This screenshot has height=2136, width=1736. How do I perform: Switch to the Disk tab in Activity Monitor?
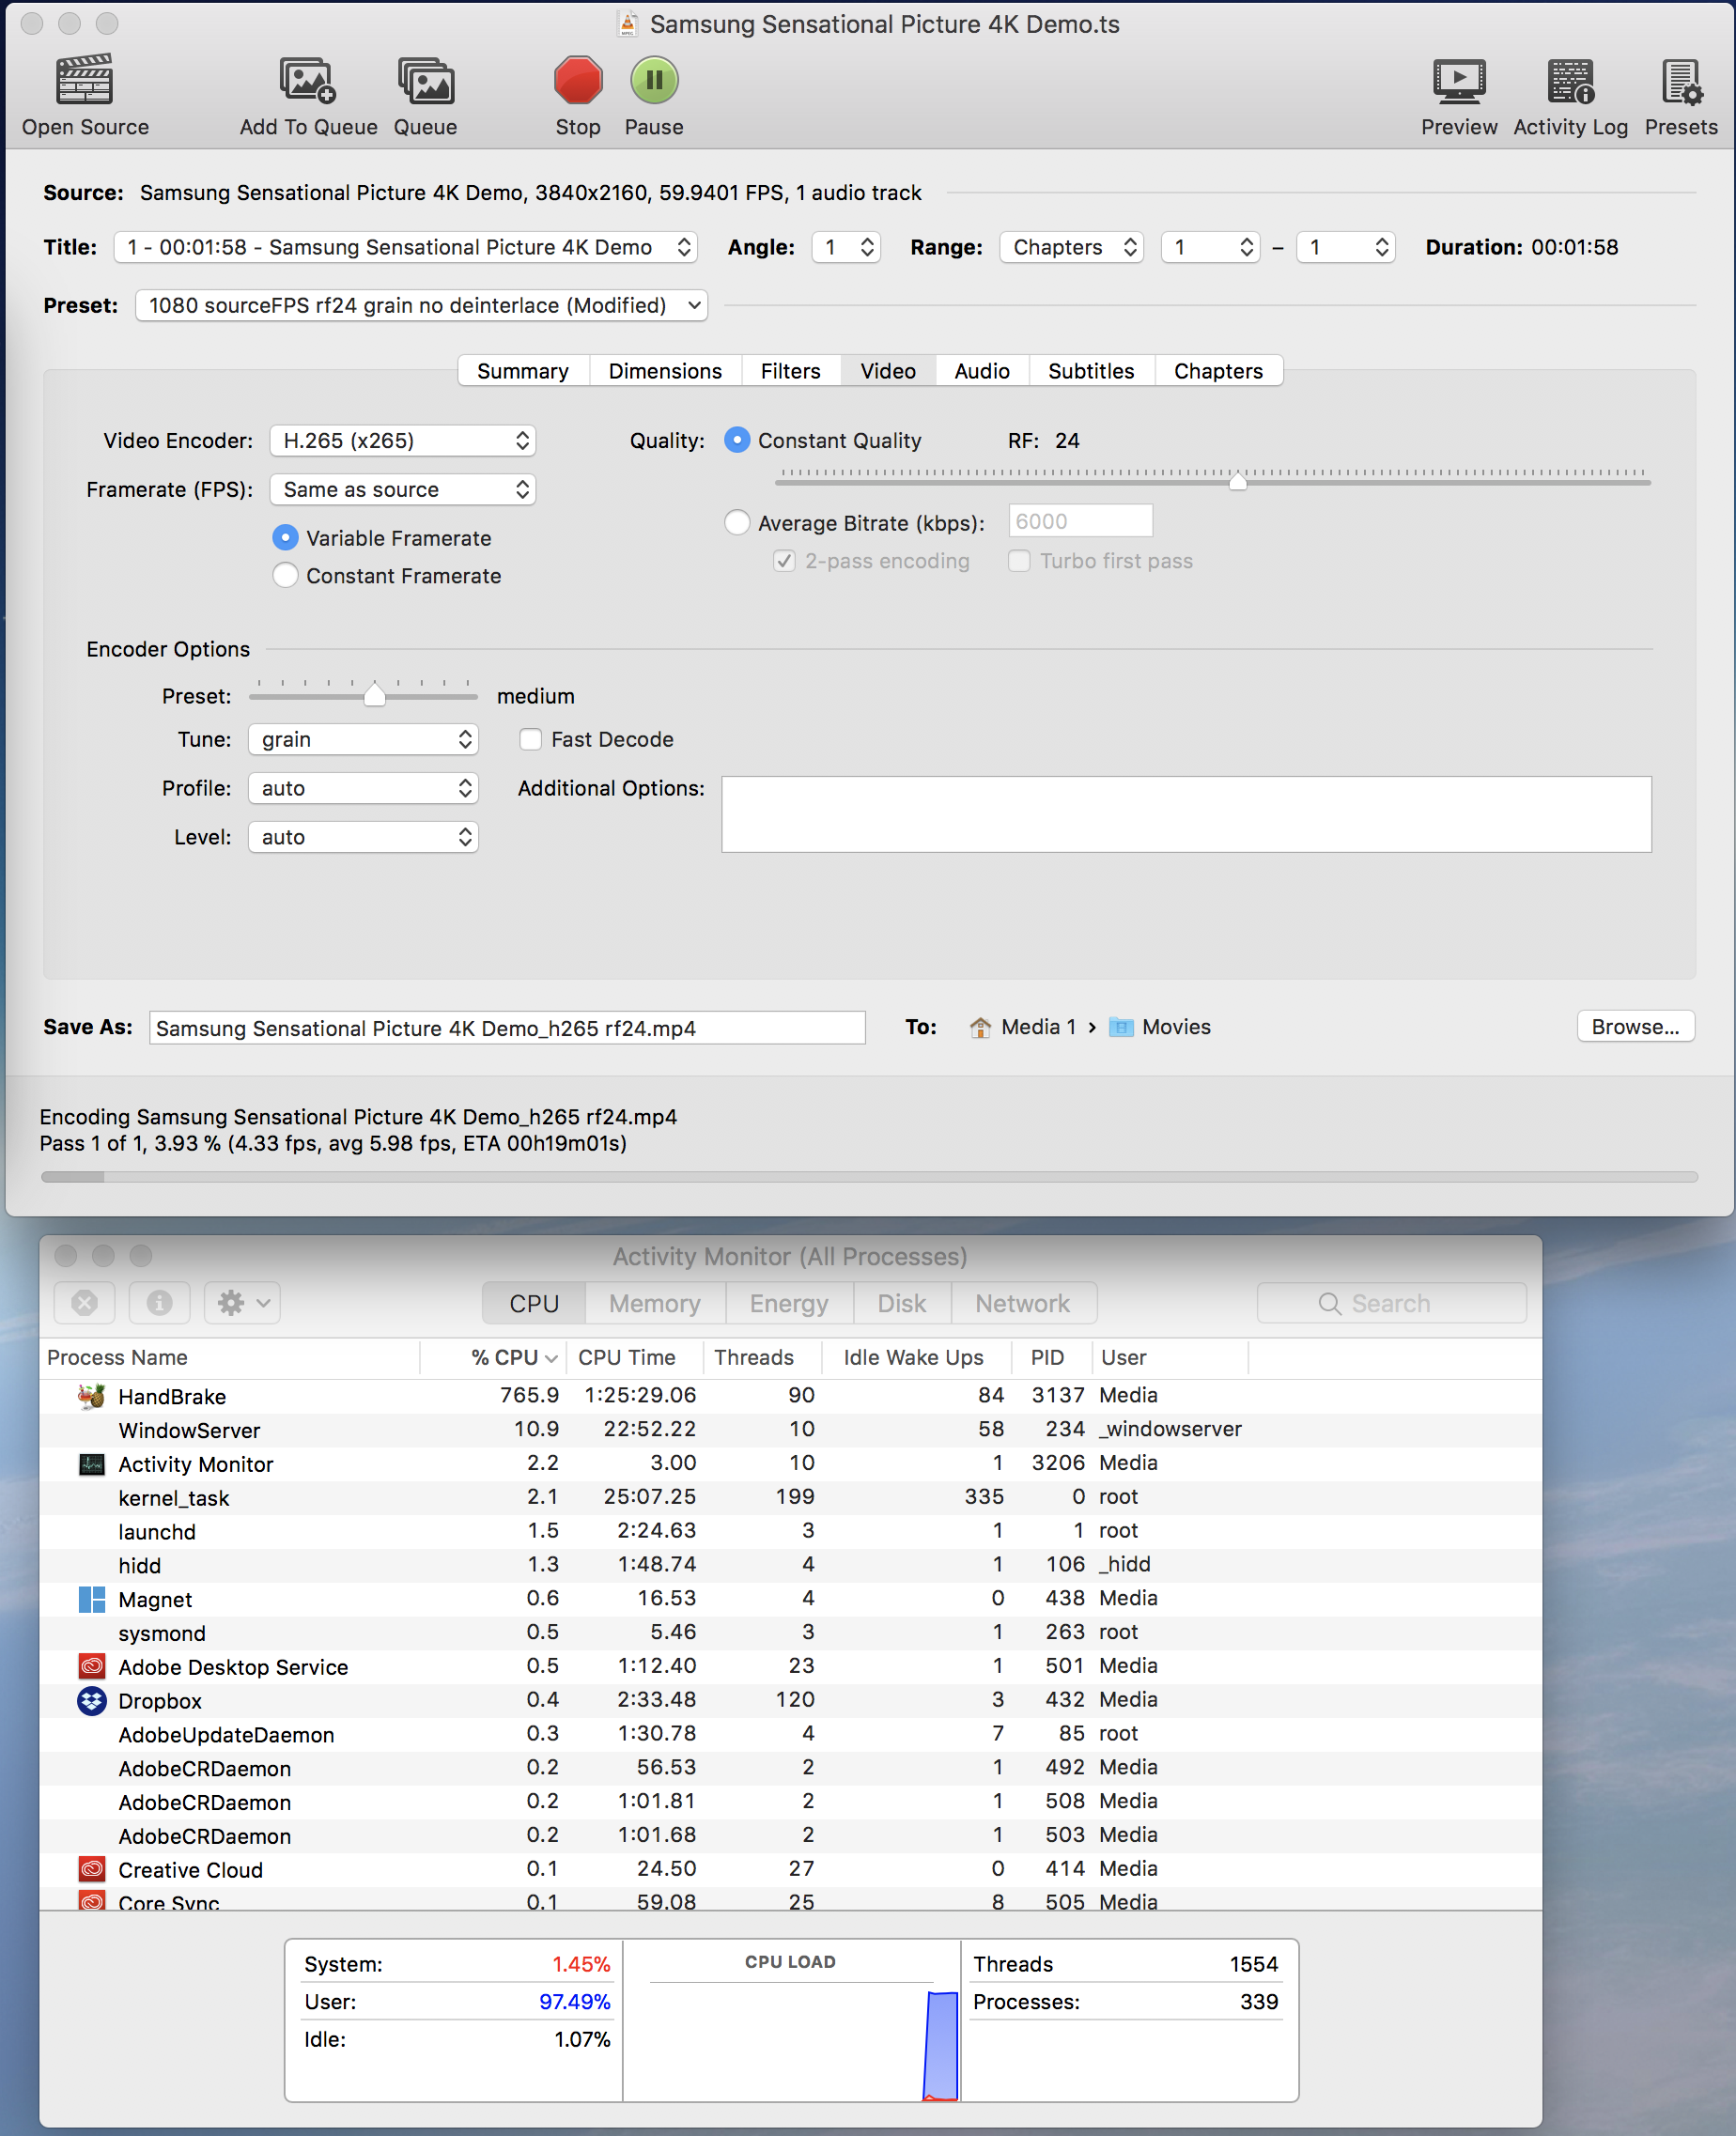(x=901, y=1303)
